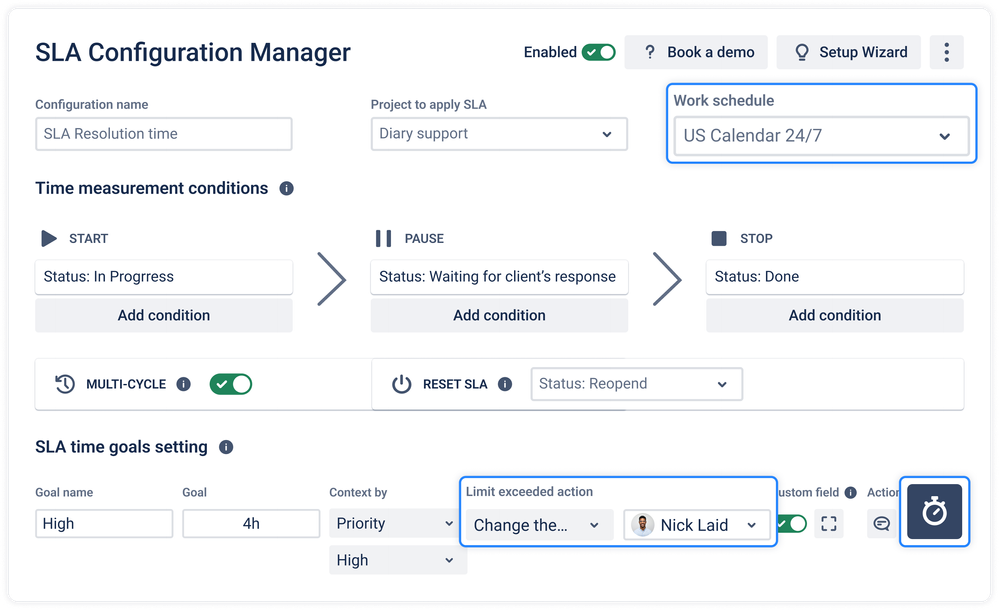Add condition under STOP
This screenshot has height=610, width=999.
point(835,316)
